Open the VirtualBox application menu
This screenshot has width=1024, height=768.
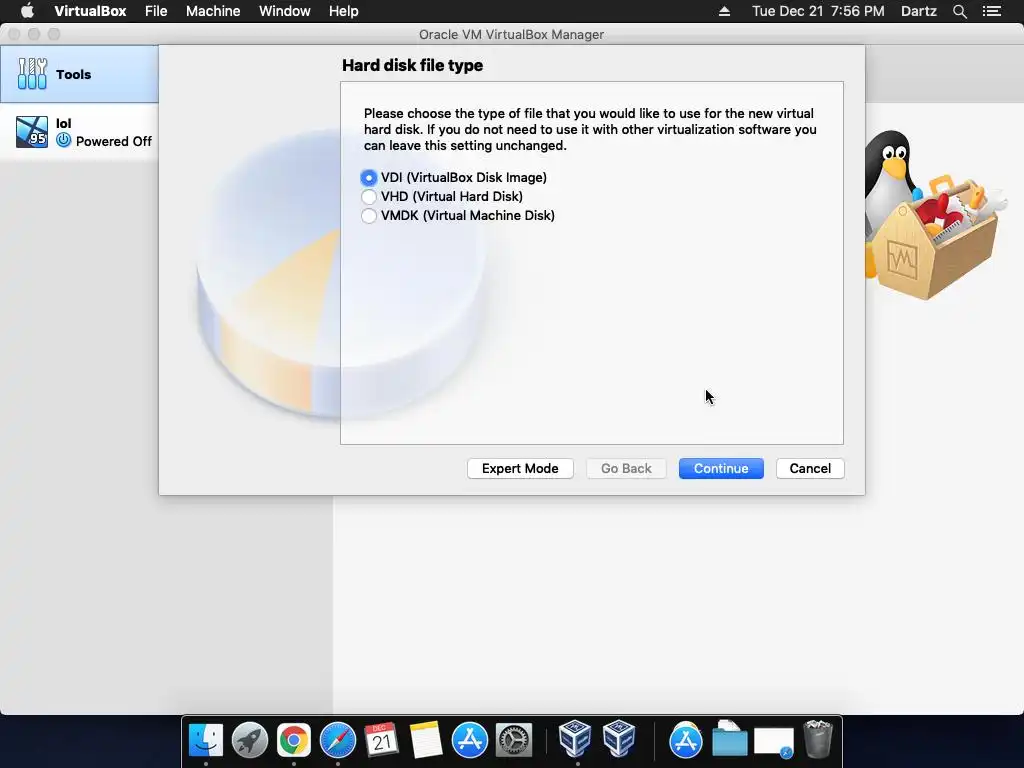pos(90,11)
